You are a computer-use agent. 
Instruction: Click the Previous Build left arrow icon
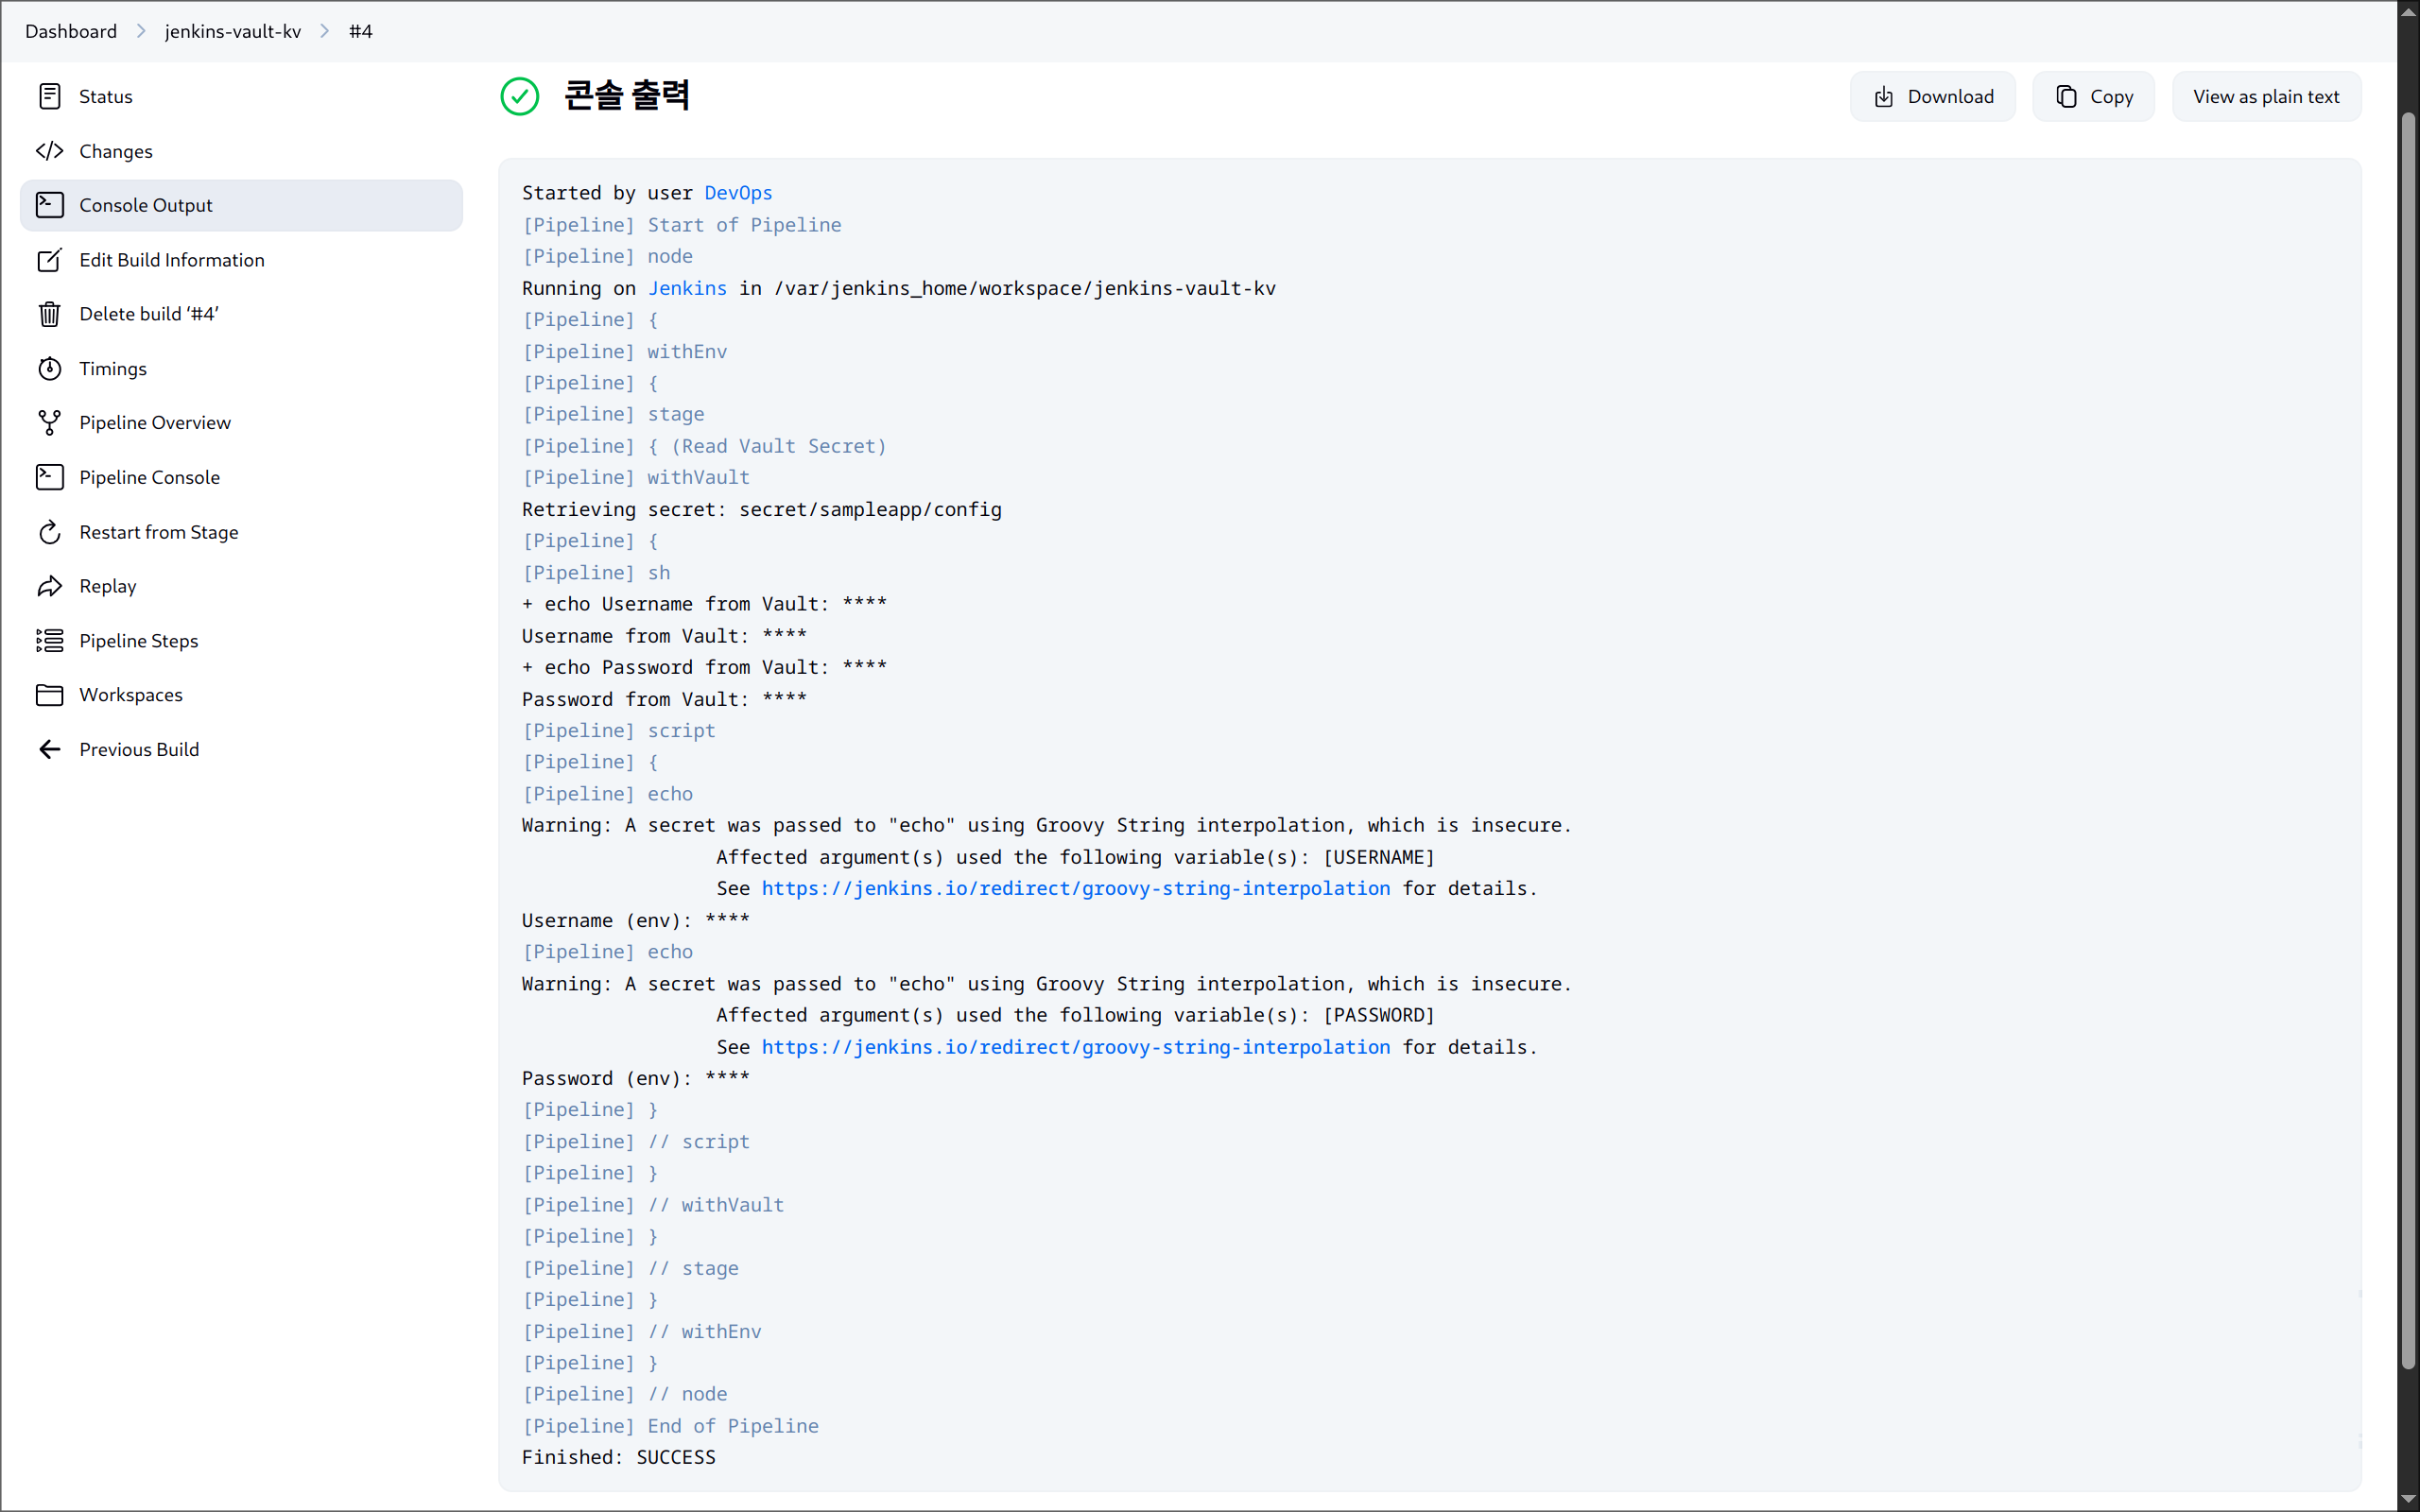pos(49,750)
